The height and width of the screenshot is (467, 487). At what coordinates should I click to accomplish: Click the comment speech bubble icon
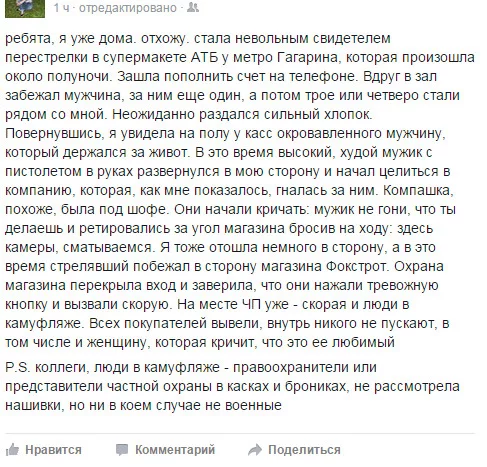122,450
